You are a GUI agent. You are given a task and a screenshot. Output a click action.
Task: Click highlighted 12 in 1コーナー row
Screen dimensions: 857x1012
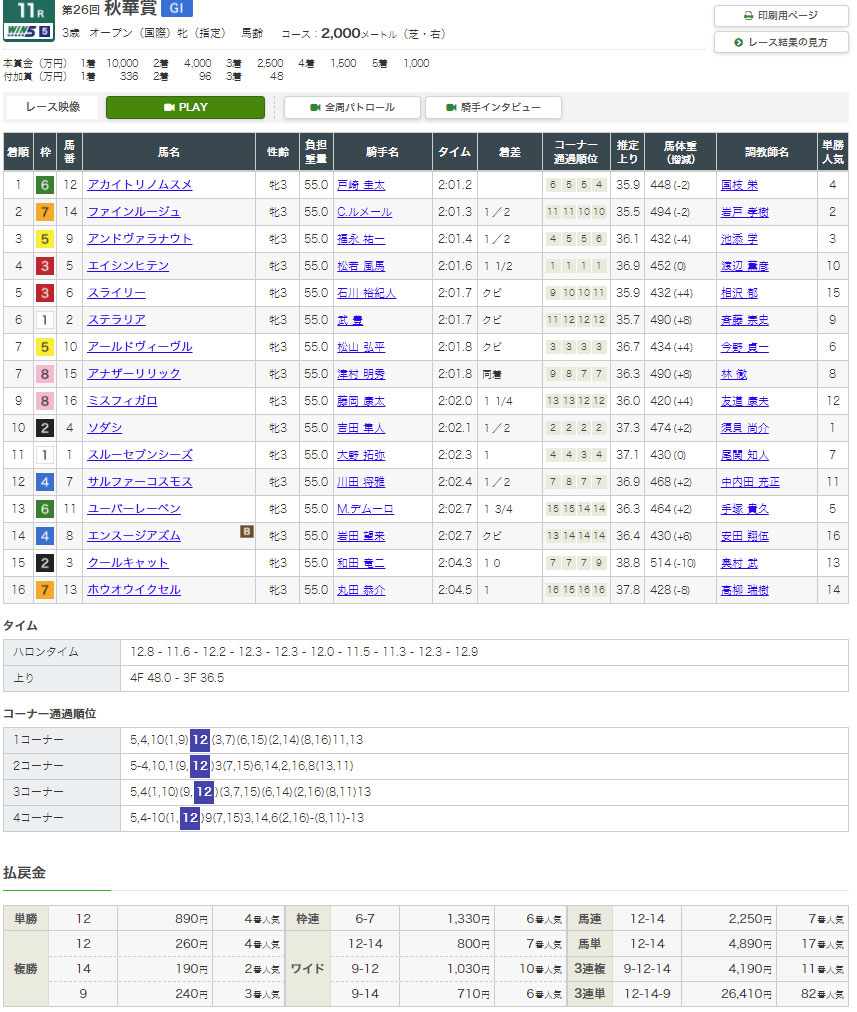coord(199,739)
